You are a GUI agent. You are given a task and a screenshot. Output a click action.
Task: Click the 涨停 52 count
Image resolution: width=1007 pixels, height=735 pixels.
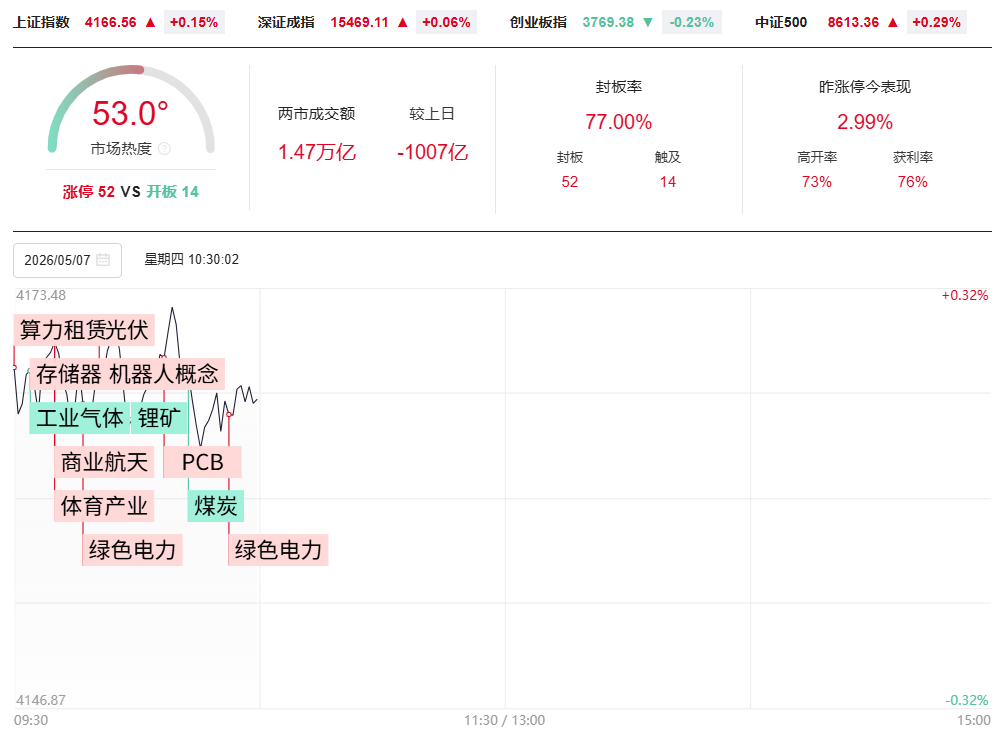coord(89,191)
